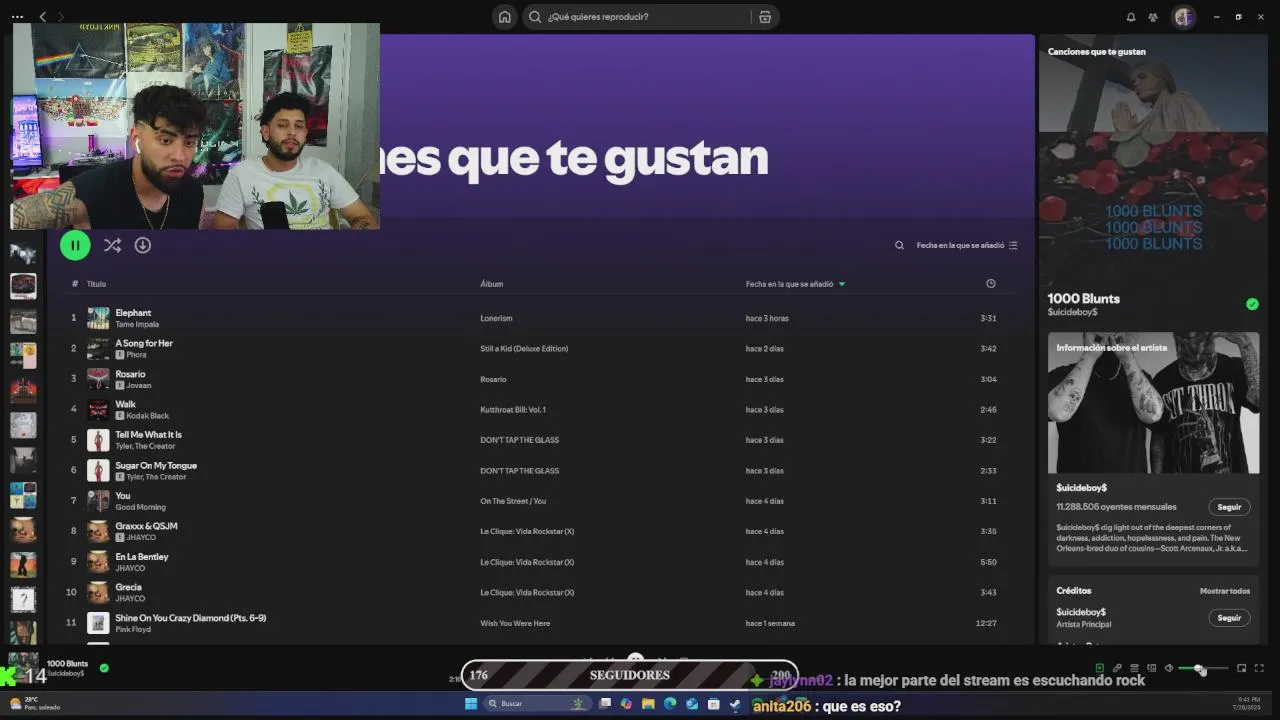Click 'Mostrar todos' in Créditos
Image resolution: width=1280 pixels, height=720 pixels.
pos(1225,591)
